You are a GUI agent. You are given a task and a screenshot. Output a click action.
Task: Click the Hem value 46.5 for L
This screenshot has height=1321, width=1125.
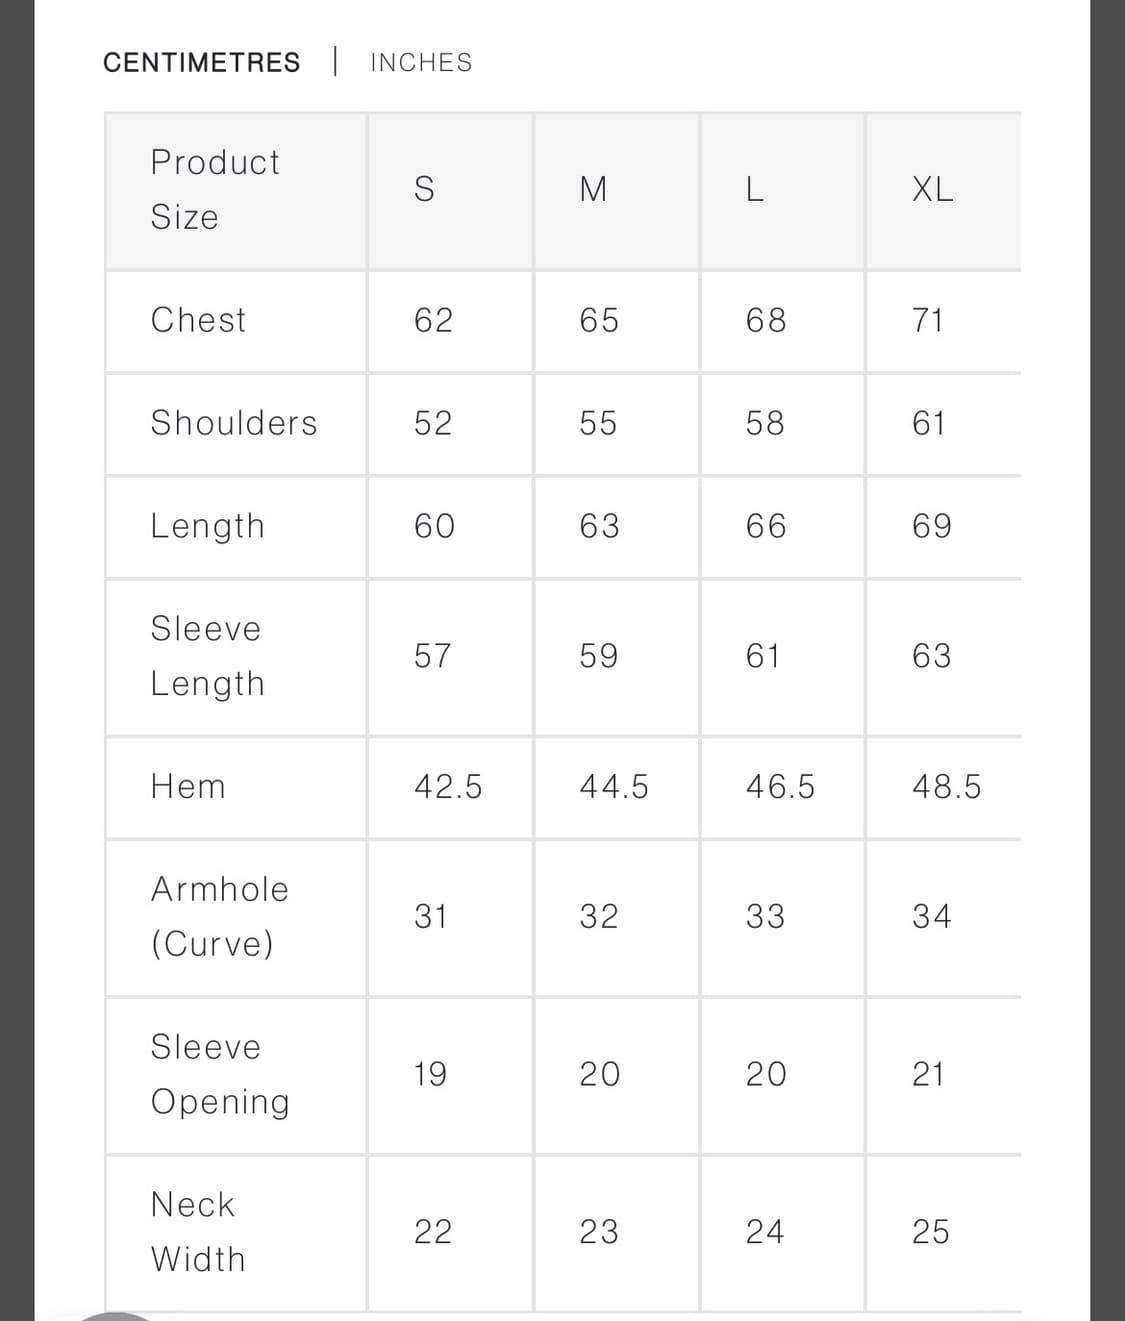tap(780, 787)
